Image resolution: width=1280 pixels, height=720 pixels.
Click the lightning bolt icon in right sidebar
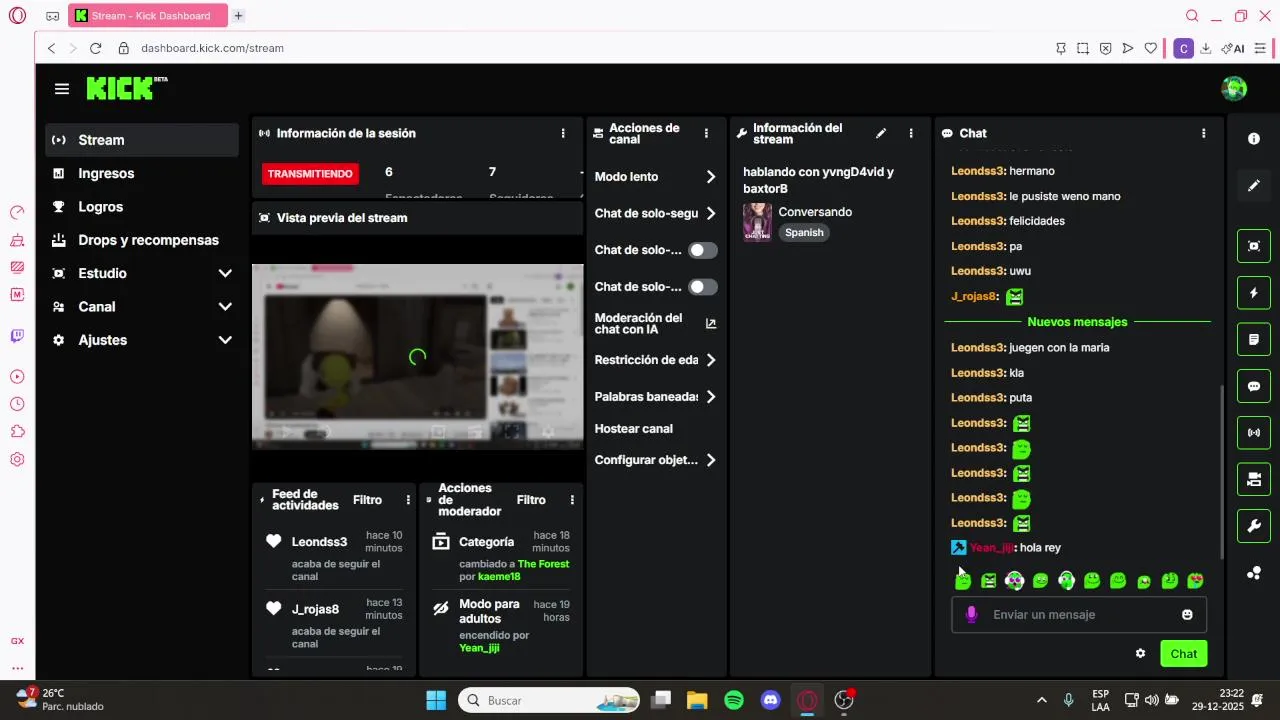click(1254, 293)
